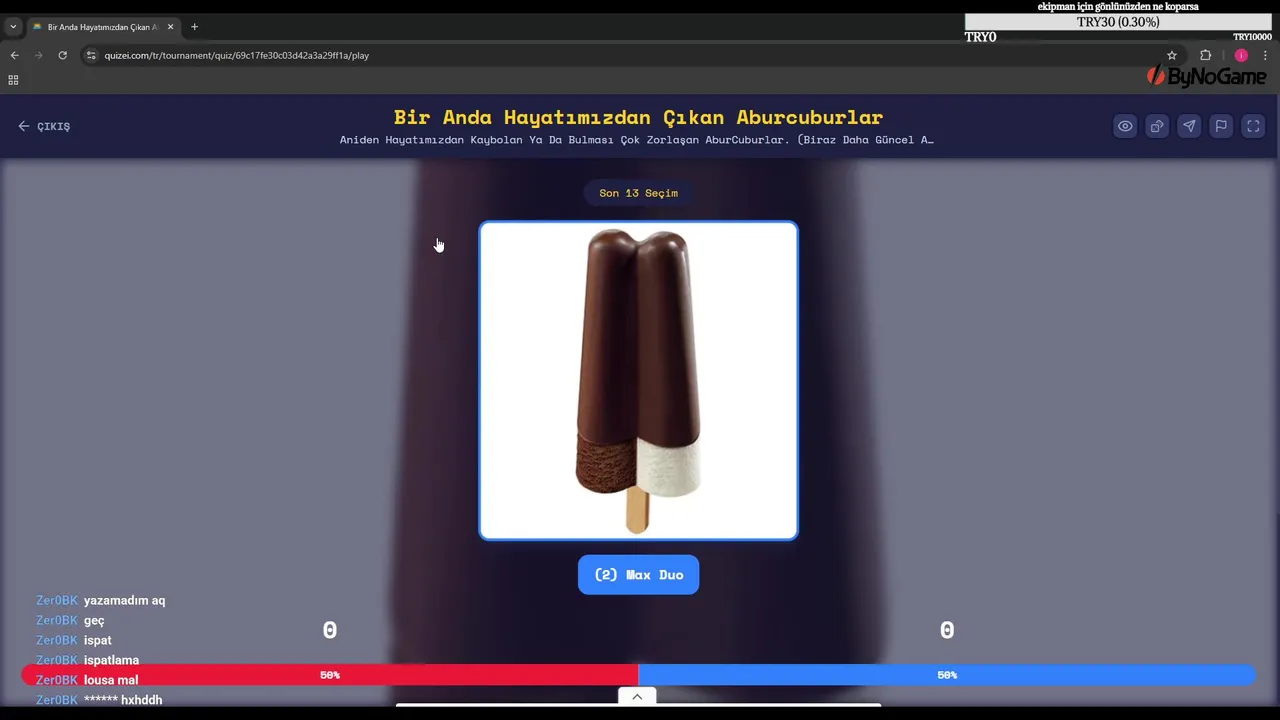
Task: Toggle fullscreen icon in header
Action: tap(1253, 126)
